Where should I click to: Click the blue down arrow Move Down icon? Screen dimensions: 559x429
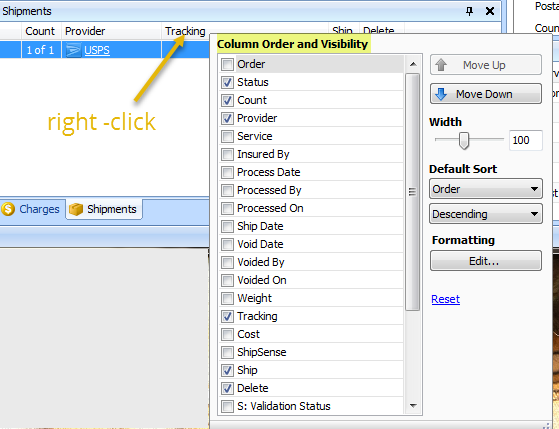(x=441, y=94)
